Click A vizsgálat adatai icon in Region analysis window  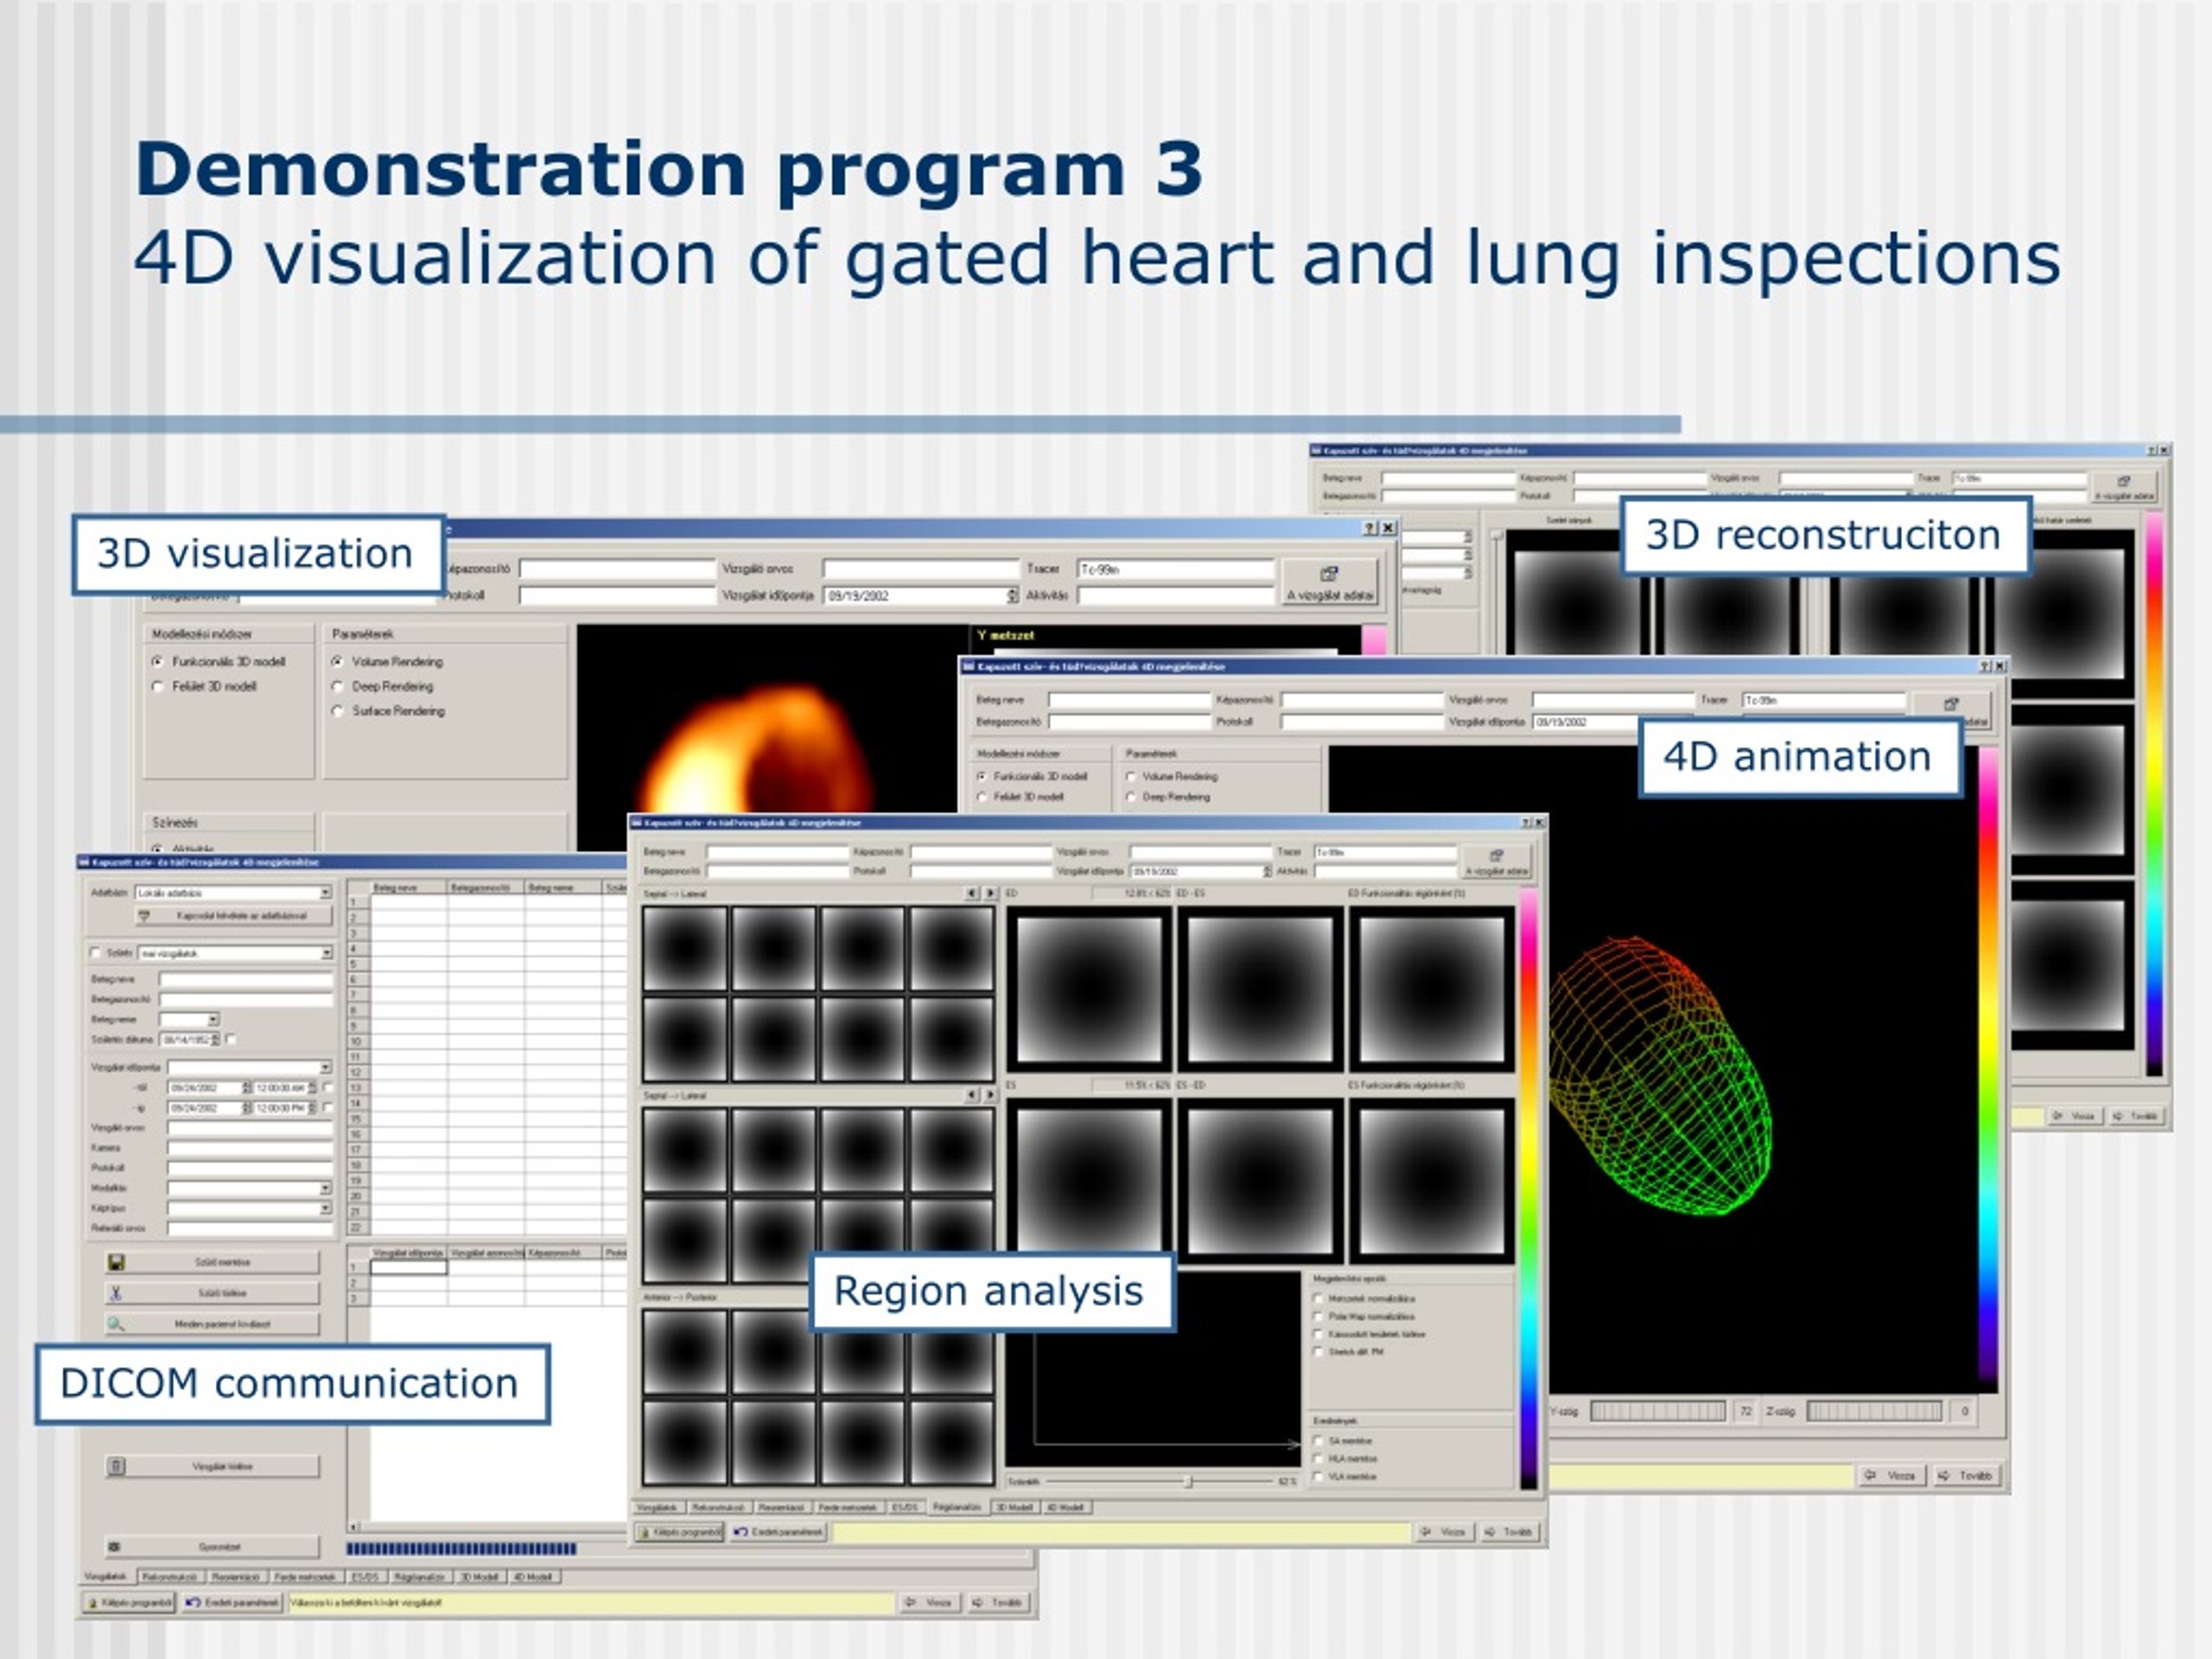tap(1496, 855)
